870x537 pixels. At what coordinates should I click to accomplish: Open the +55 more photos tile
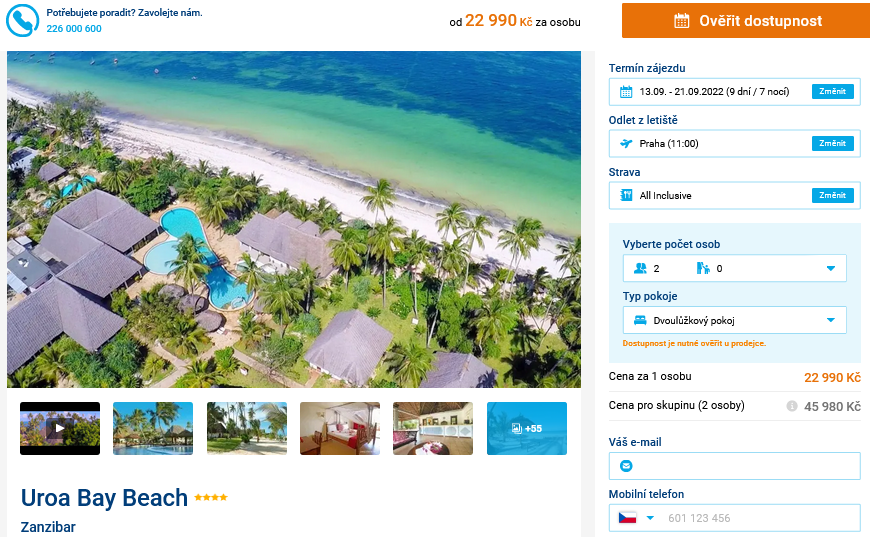tap(527, 428)
